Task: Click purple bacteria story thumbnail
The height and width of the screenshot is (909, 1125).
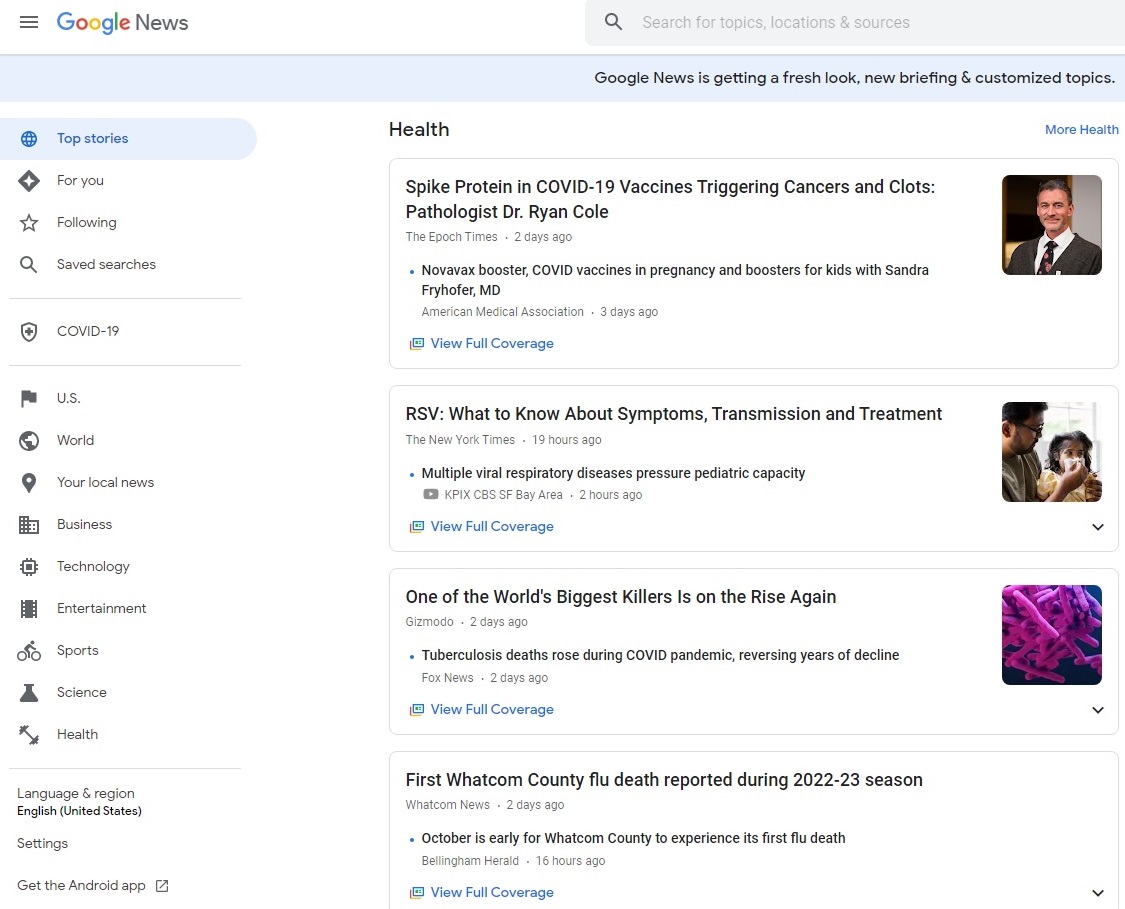Action: [x=1052, y=635]
